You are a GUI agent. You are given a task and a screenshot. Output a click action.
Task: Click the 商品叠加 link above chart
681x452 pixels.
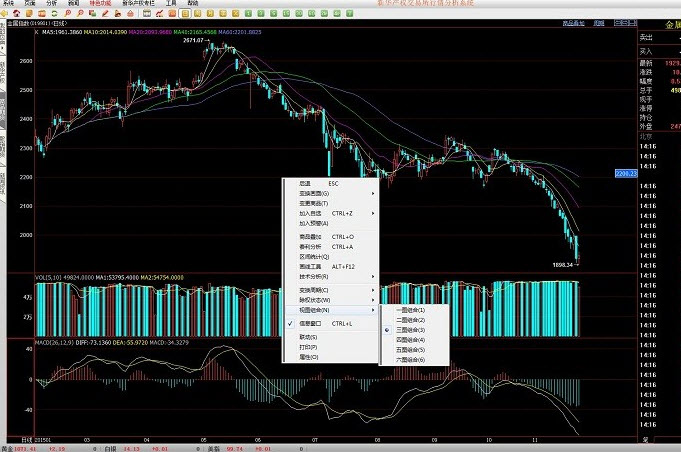573,23
